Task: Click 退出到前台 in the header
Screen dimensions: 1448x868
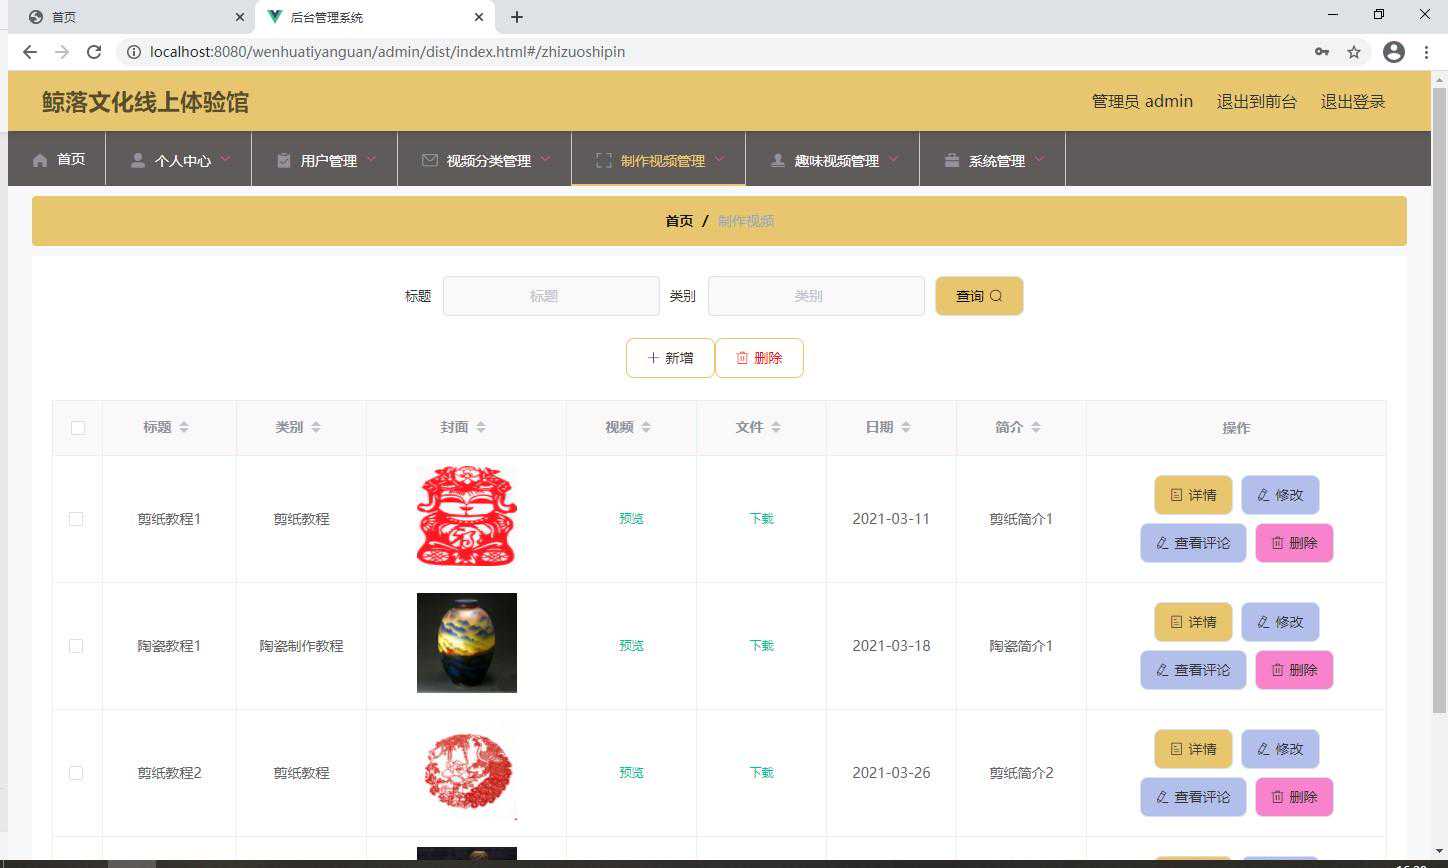Action: [1256, 101]
